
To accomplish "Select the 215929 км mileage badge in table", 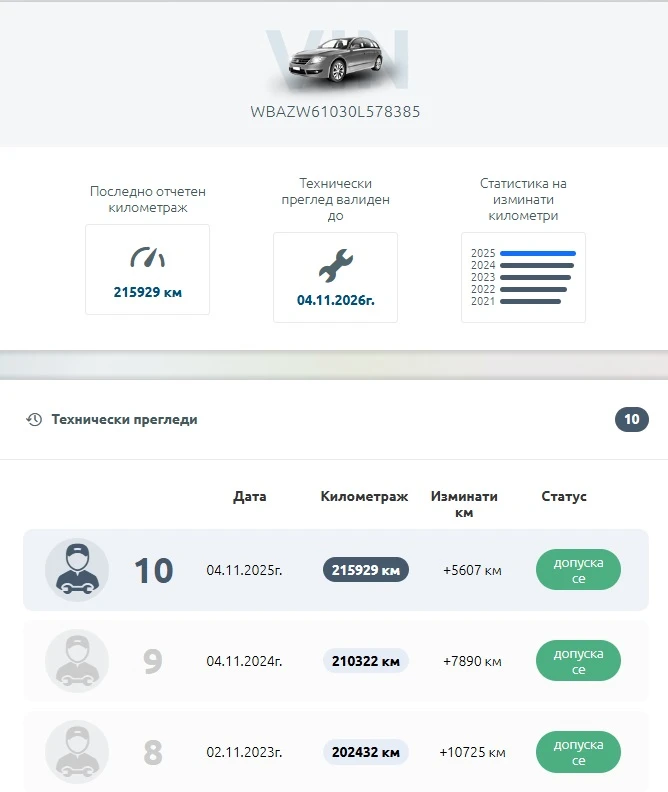I will coord(365,570).
